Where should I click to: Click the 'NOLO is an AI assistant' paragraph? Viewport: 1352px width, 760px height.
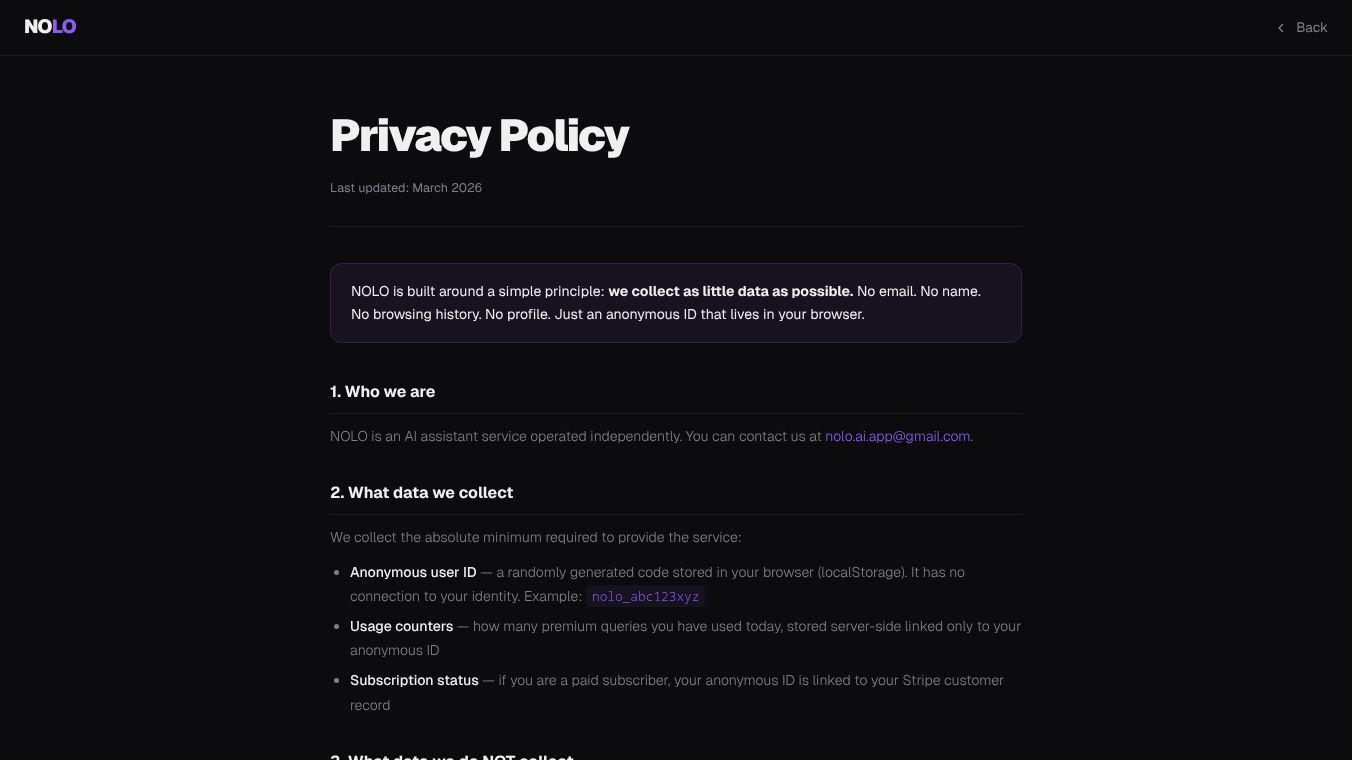click(651, 436)
